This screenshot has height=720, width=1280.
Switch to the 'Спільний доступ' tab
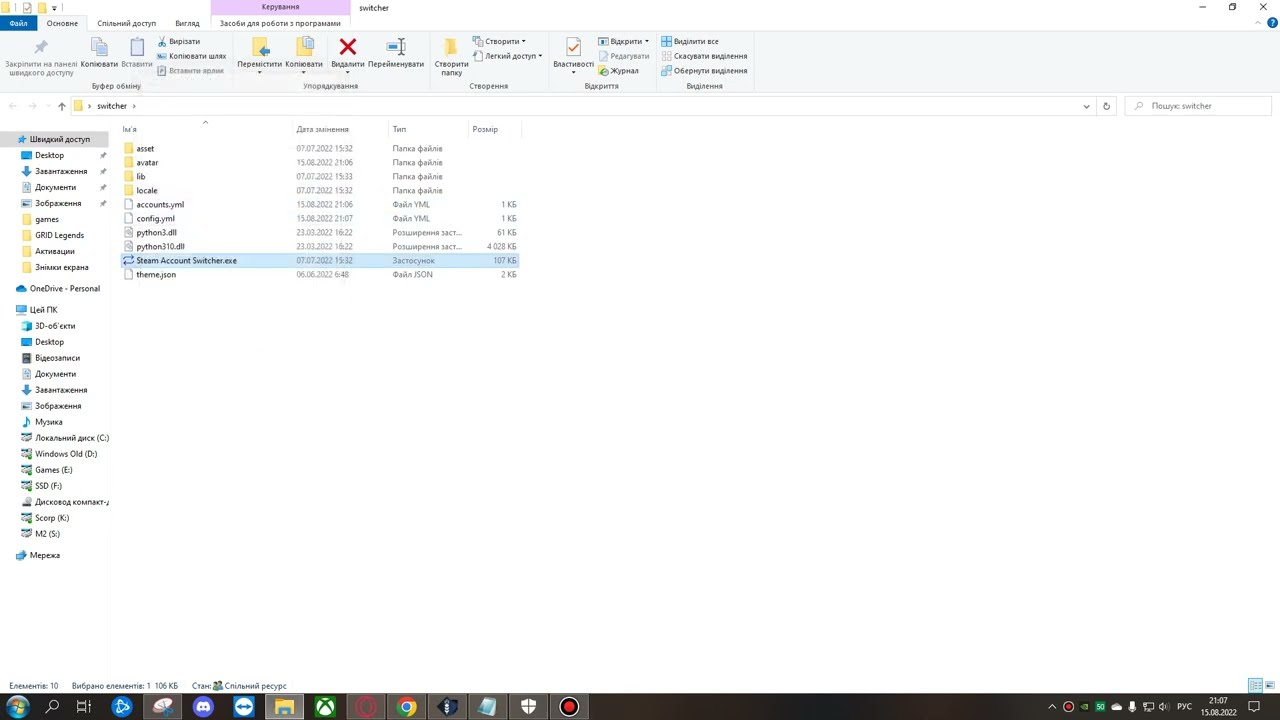click(126, 23)
